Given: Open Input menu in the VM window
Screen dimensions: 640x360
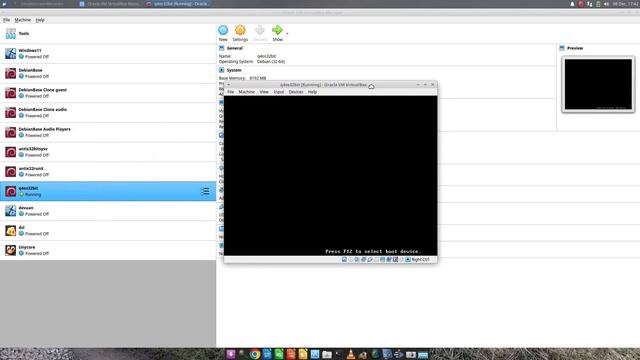Looking at the screenshot, I should (279, 92).
